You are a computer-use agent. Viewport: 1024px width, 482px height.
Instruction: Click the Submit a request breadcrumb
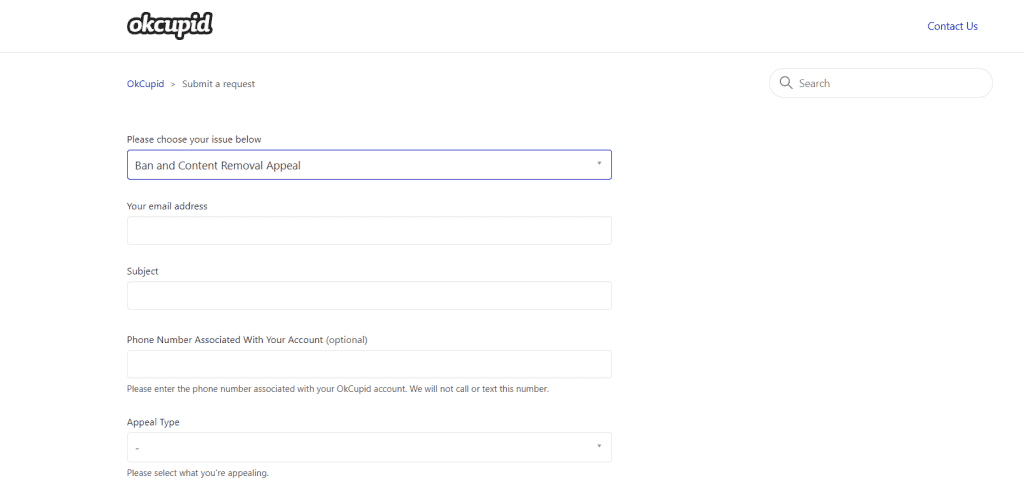pos(218,84)
